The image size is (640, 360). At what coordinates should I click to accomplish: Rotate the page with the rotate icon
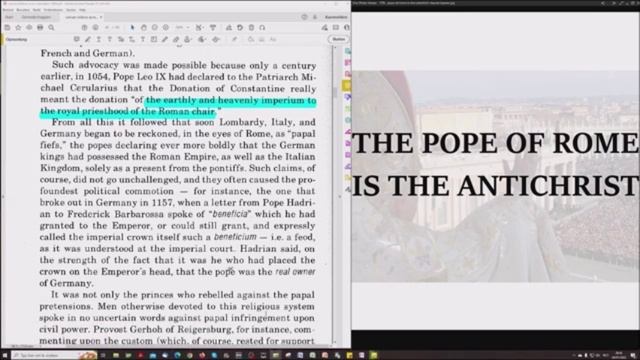point(240,27)
